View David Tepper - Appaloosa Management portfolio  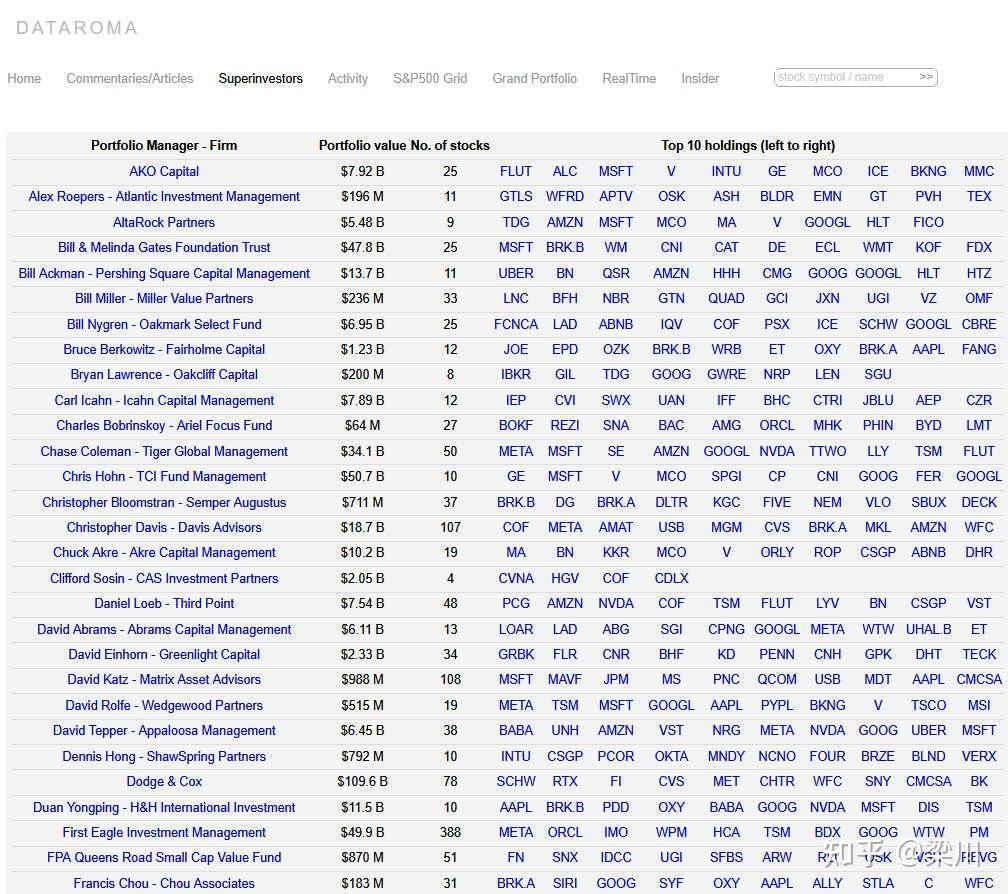[164, 731]
